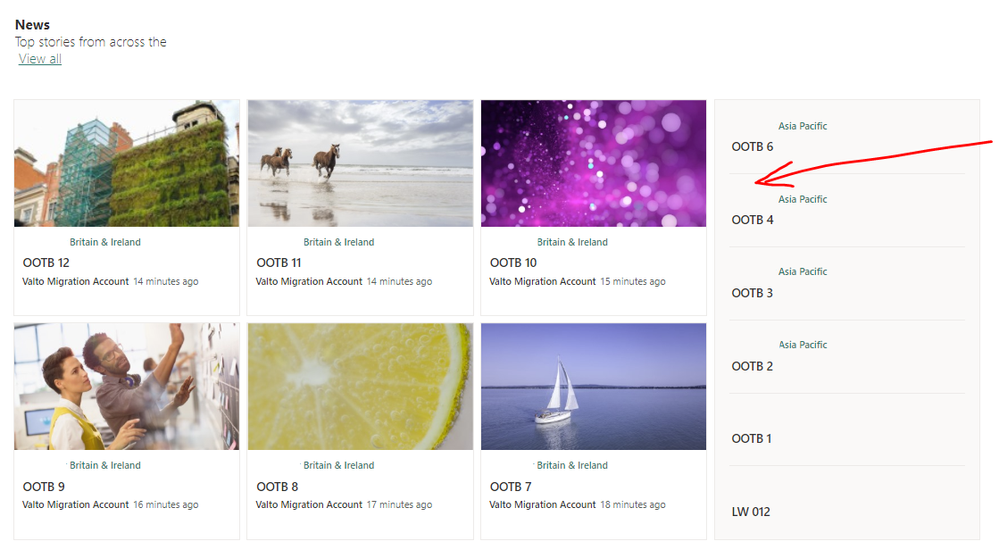The width and height of the screenshot is (999, 550).
Task: Open the OOTB 9 office thumbnail
Action: coord(127,386)
